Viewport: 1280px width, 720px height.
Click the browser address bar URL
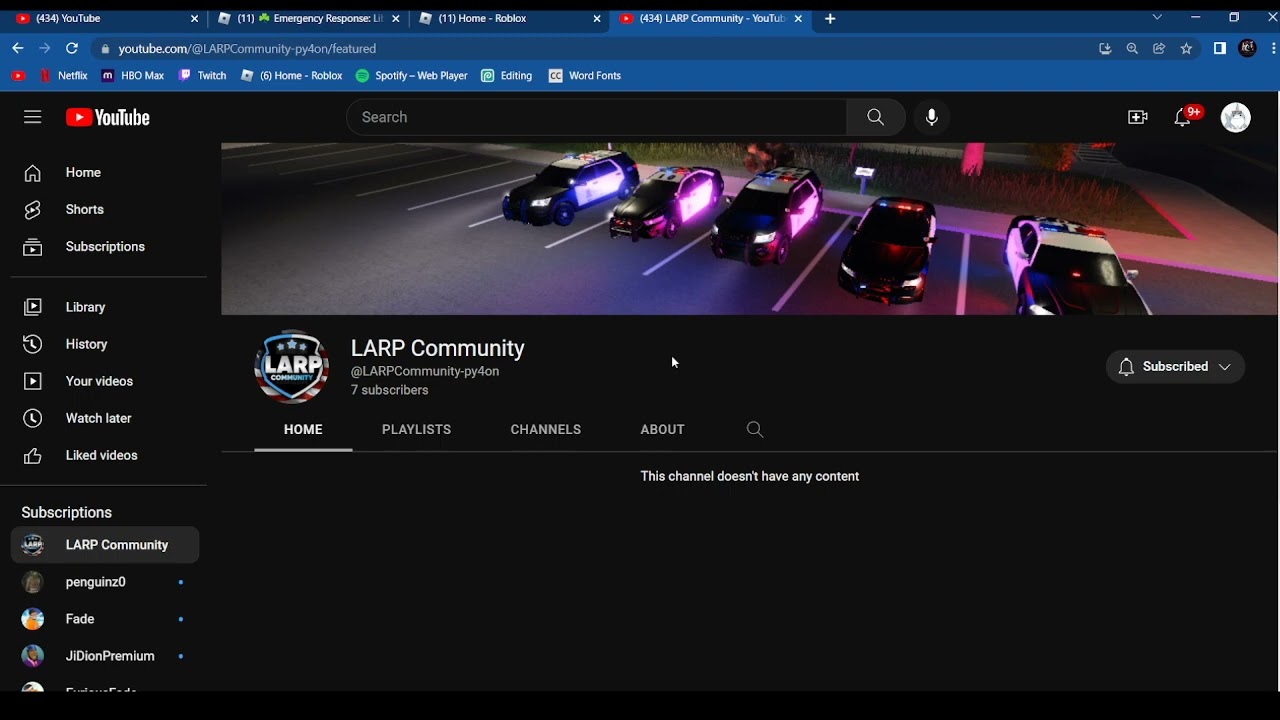247,48
